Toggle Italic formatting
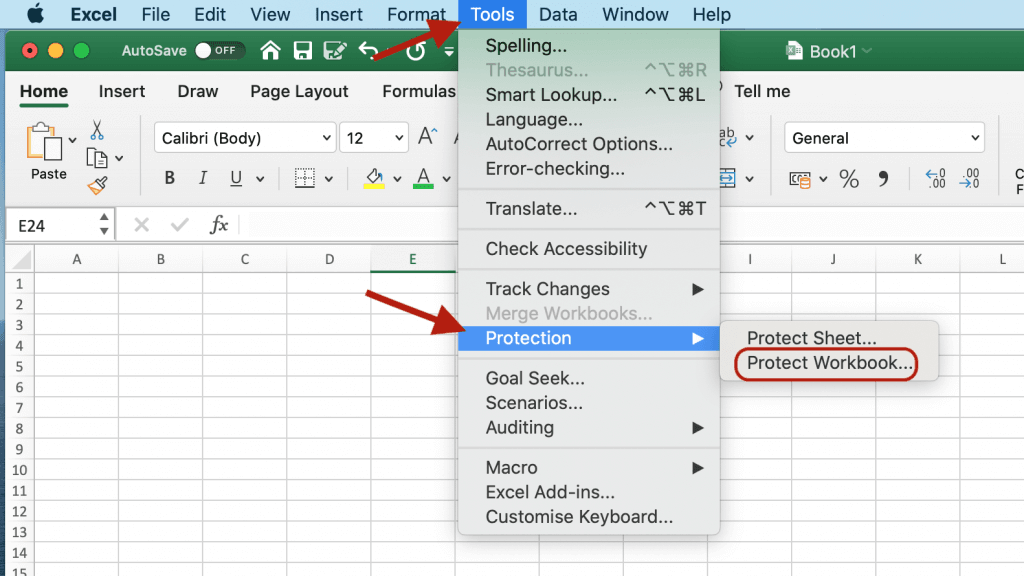 (203, 179)
